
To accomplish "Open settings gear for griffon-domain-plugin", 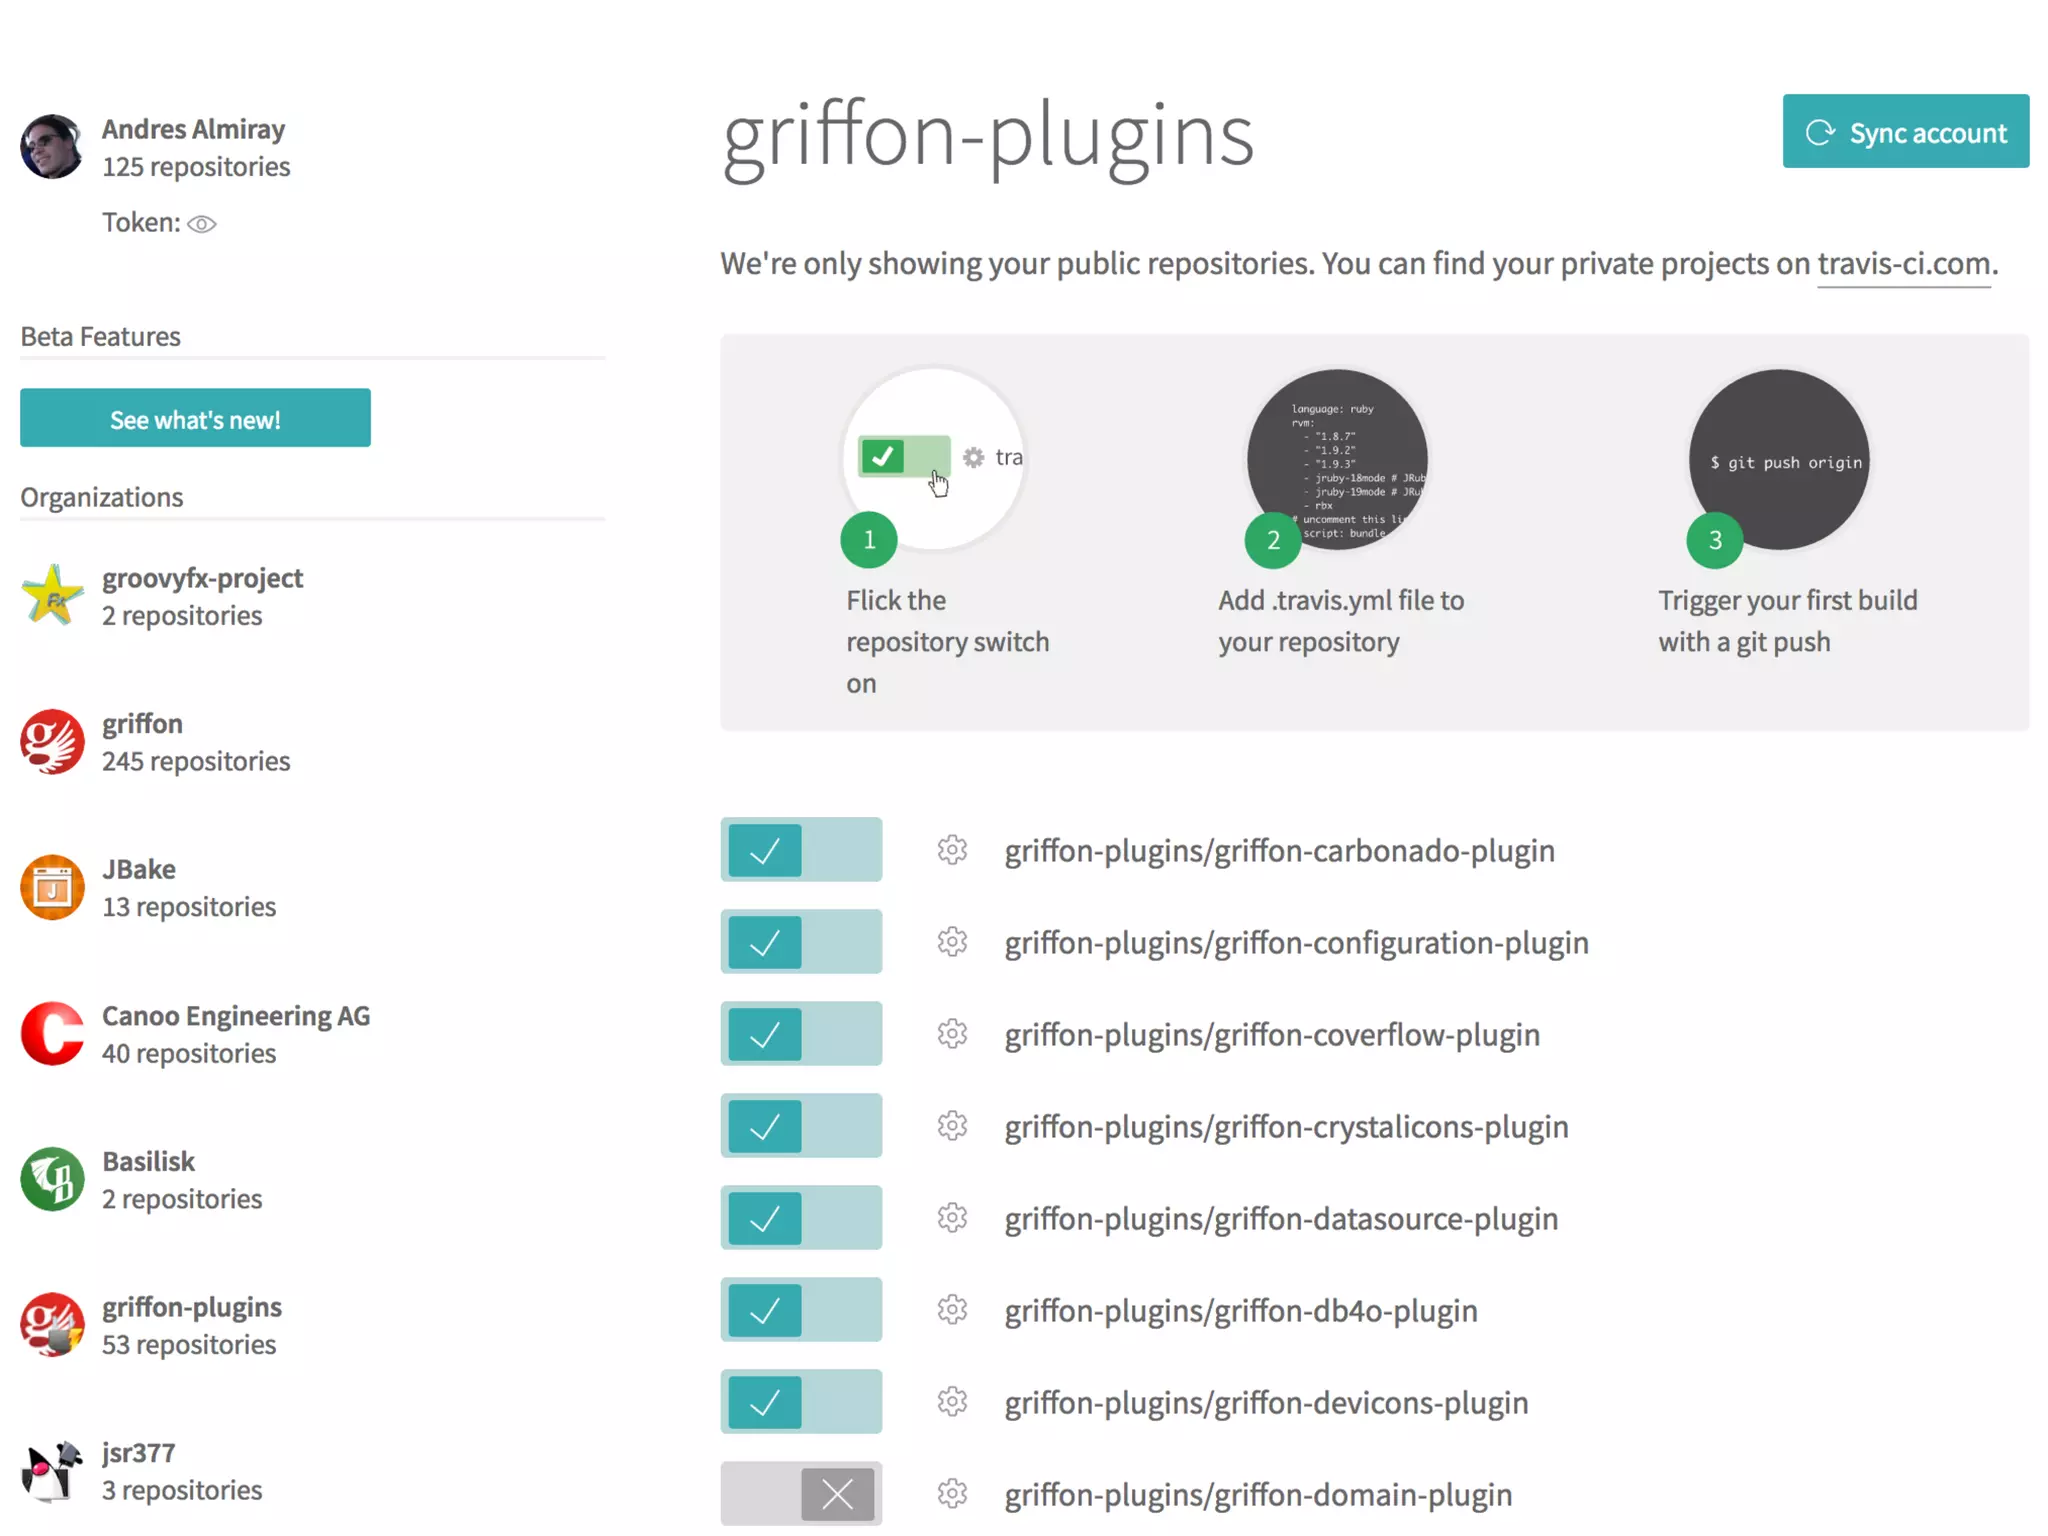I will (x=952, y=1494).
